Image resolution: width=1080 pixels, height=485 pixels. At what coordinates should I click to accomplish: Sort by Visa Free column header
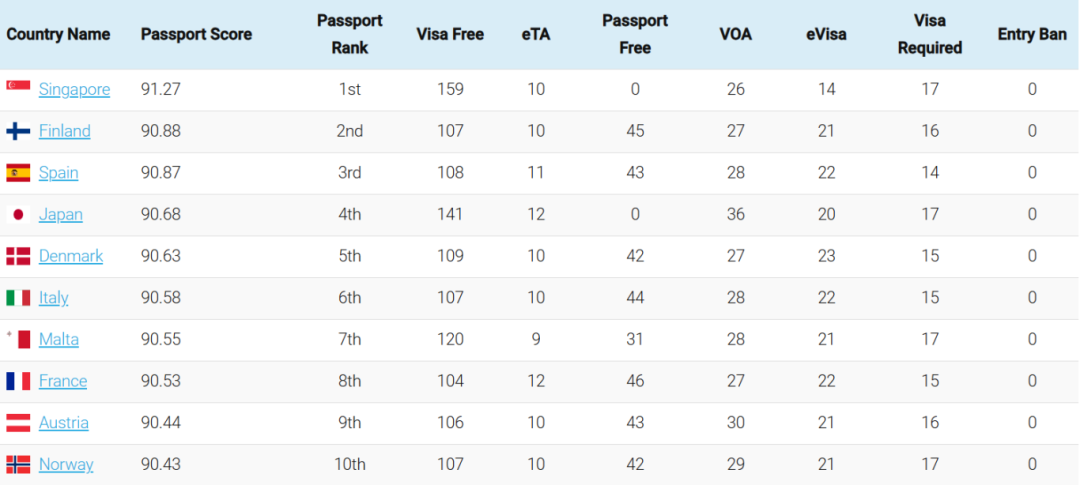click(x=450, y=34)
